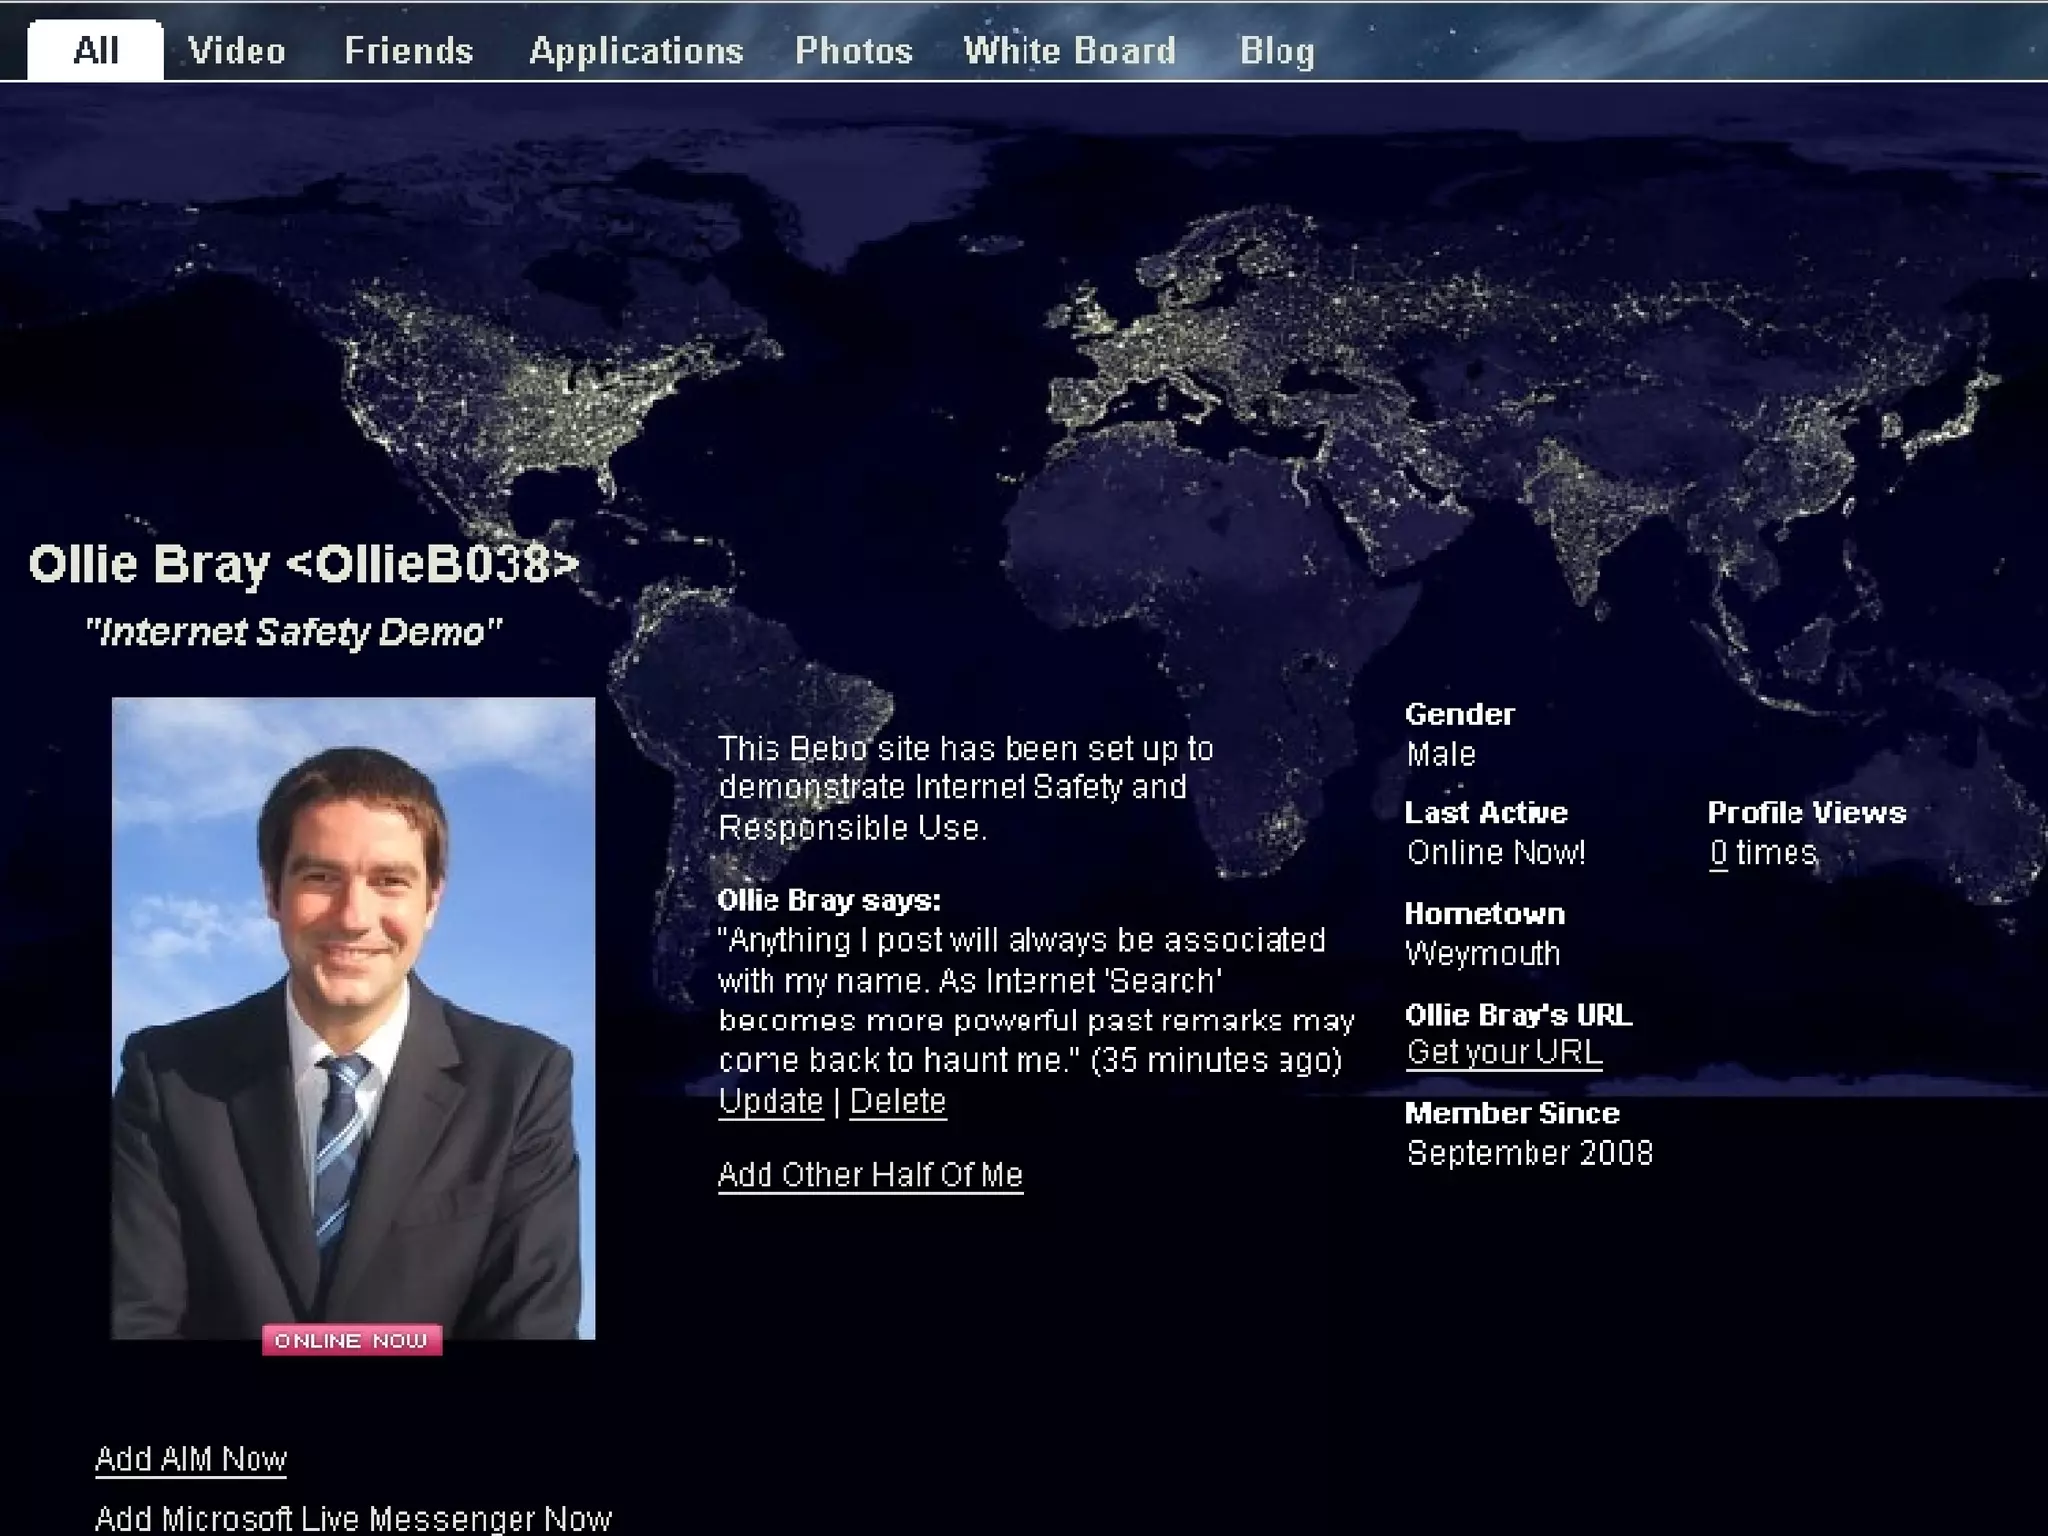Open the Blog tab
Screen dimensions: 2048x1536
[x=1277, y=51]
